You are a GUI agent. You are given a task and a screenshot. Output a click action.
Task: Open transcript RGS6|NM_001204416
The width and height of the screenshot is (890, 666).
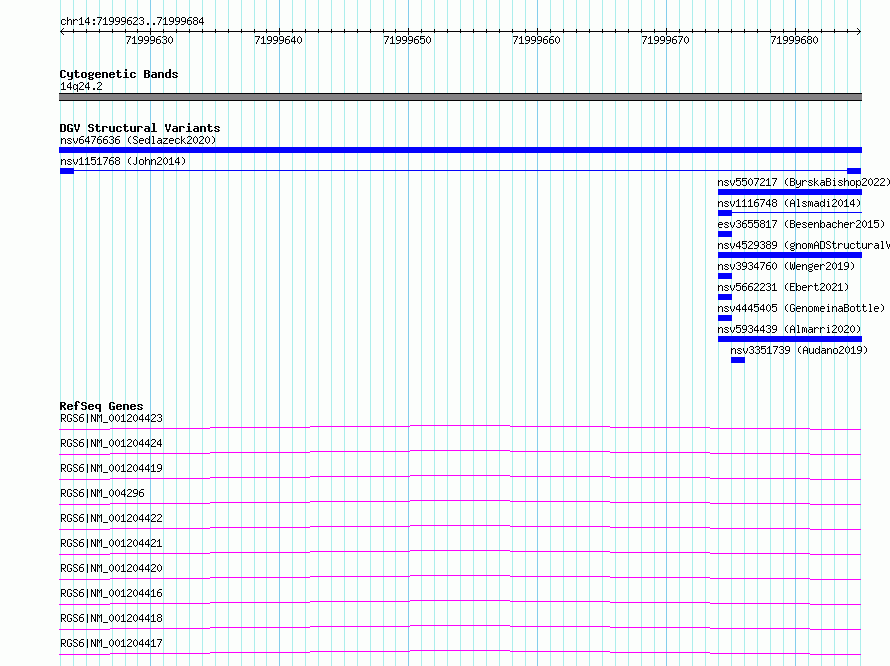111,593
